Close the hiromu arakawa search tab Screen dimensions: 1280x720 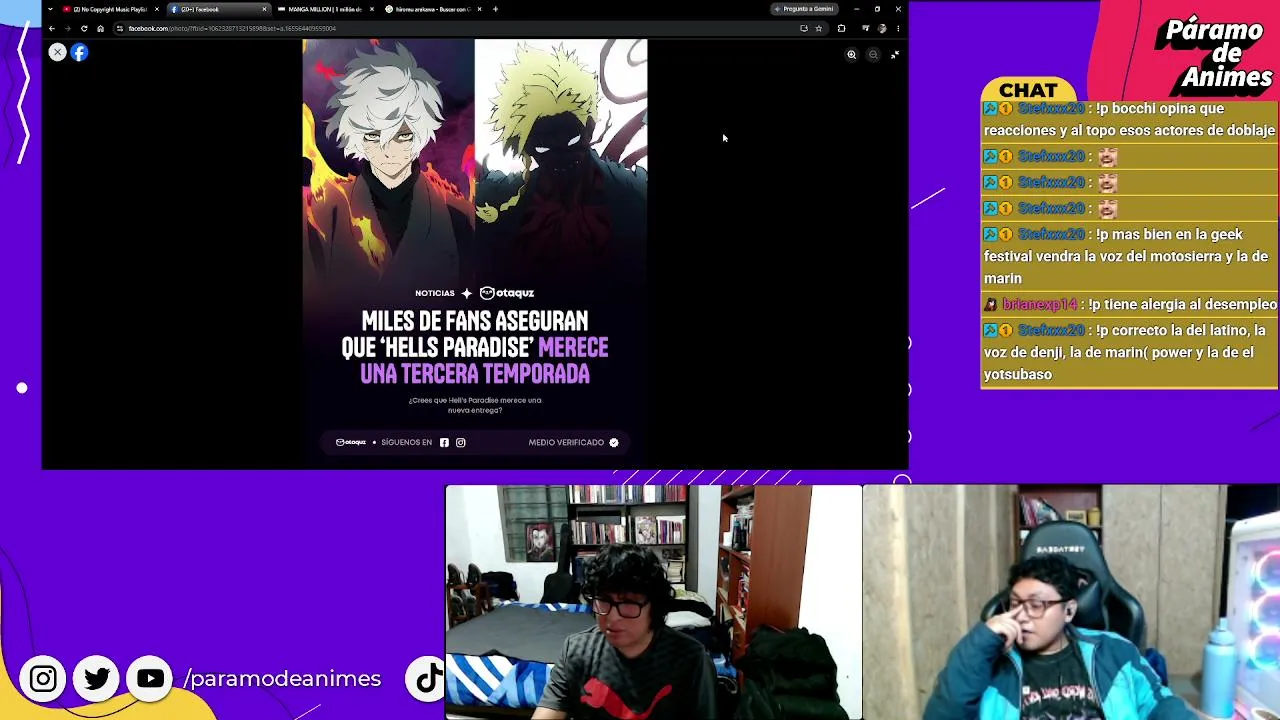click(x=480, y=9)
